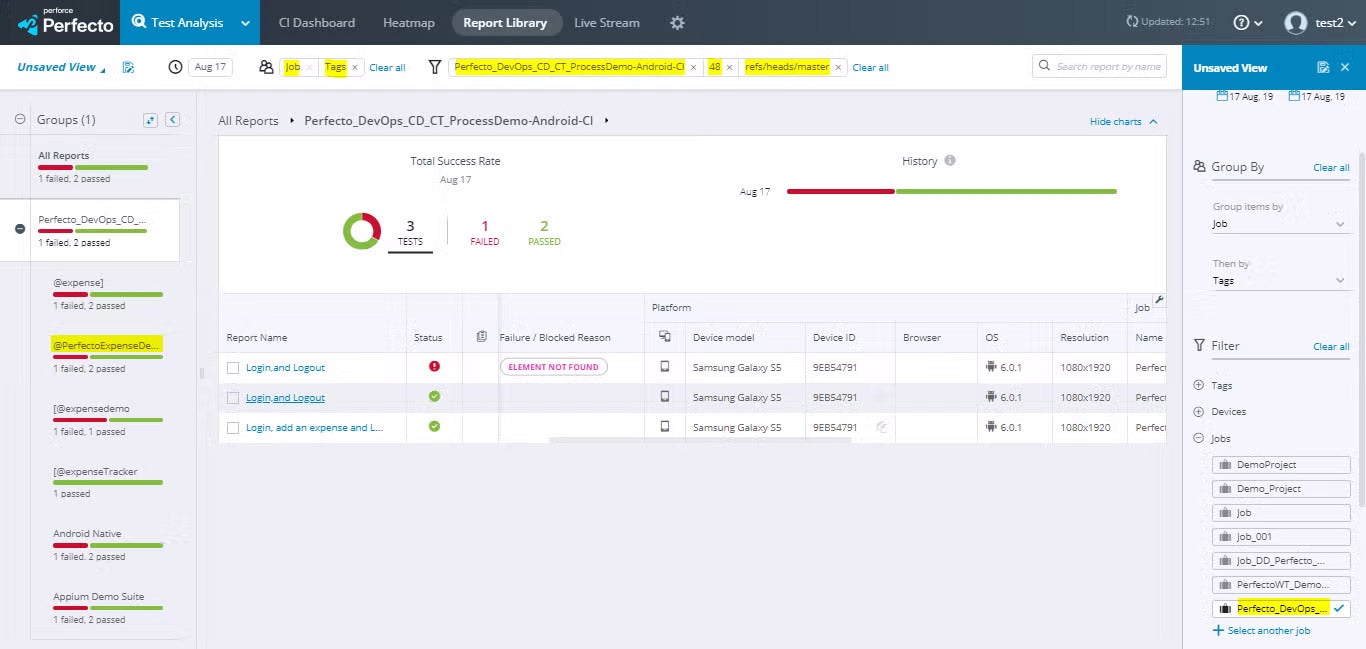Toggle the Job_001 job filter
Image resolution: width=1366 pixels, height=649 pixels.
click(x=1281, y=537)
